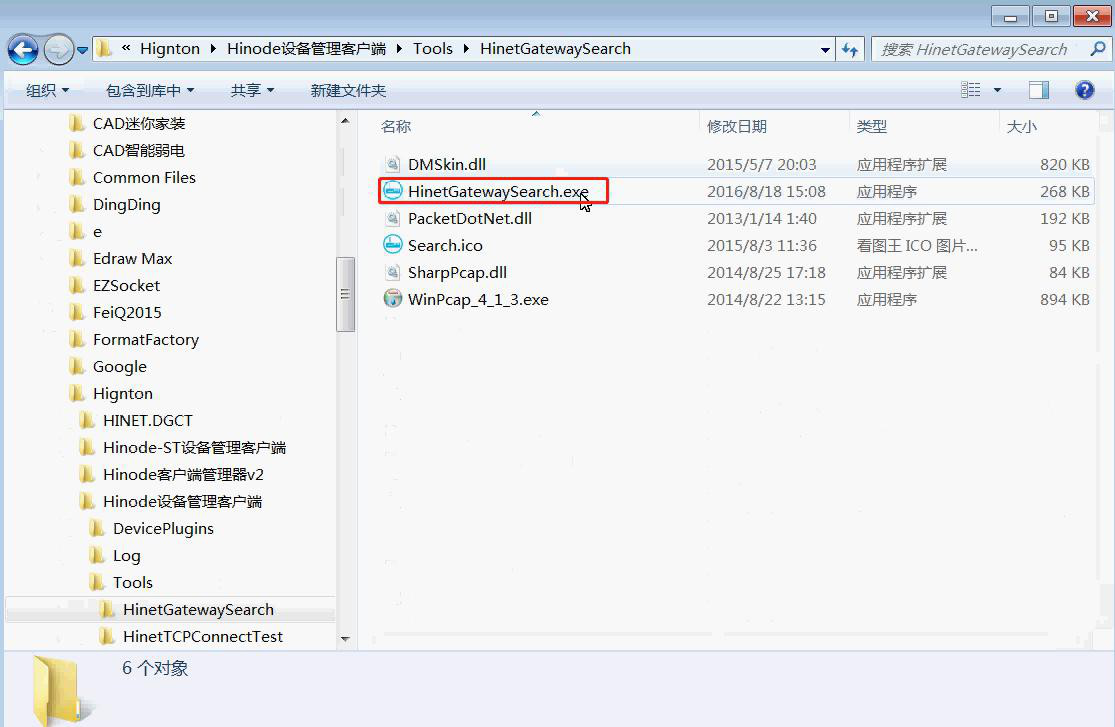Image resolution: width=1115 pixels, height=727 pixels.
Task: Click the 新建文件夹 button
Action: point(348,90)
